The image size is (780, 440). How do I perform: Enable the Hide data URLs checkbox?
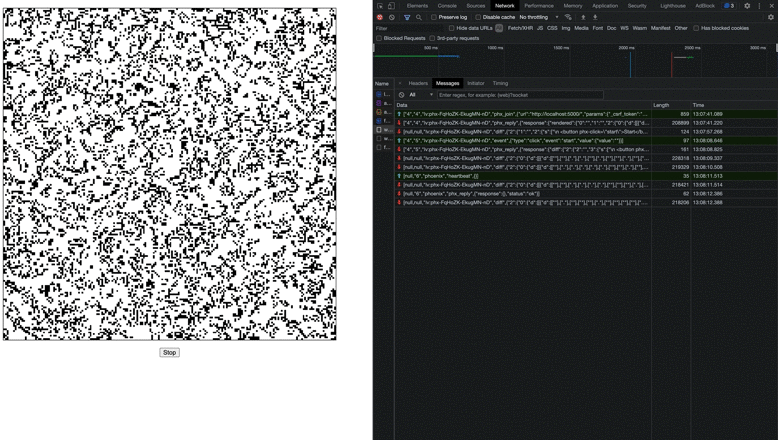point(452,28)
